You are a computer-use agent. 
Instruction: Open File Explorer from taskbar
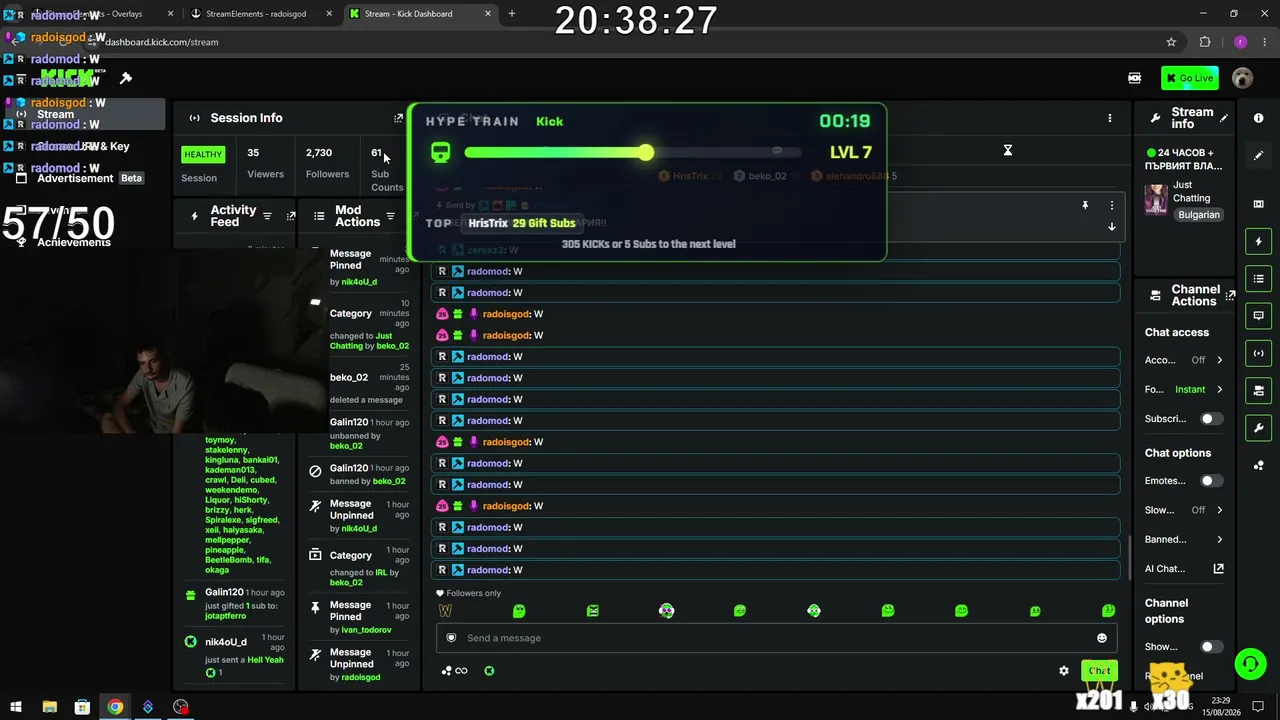coord(49,707)
